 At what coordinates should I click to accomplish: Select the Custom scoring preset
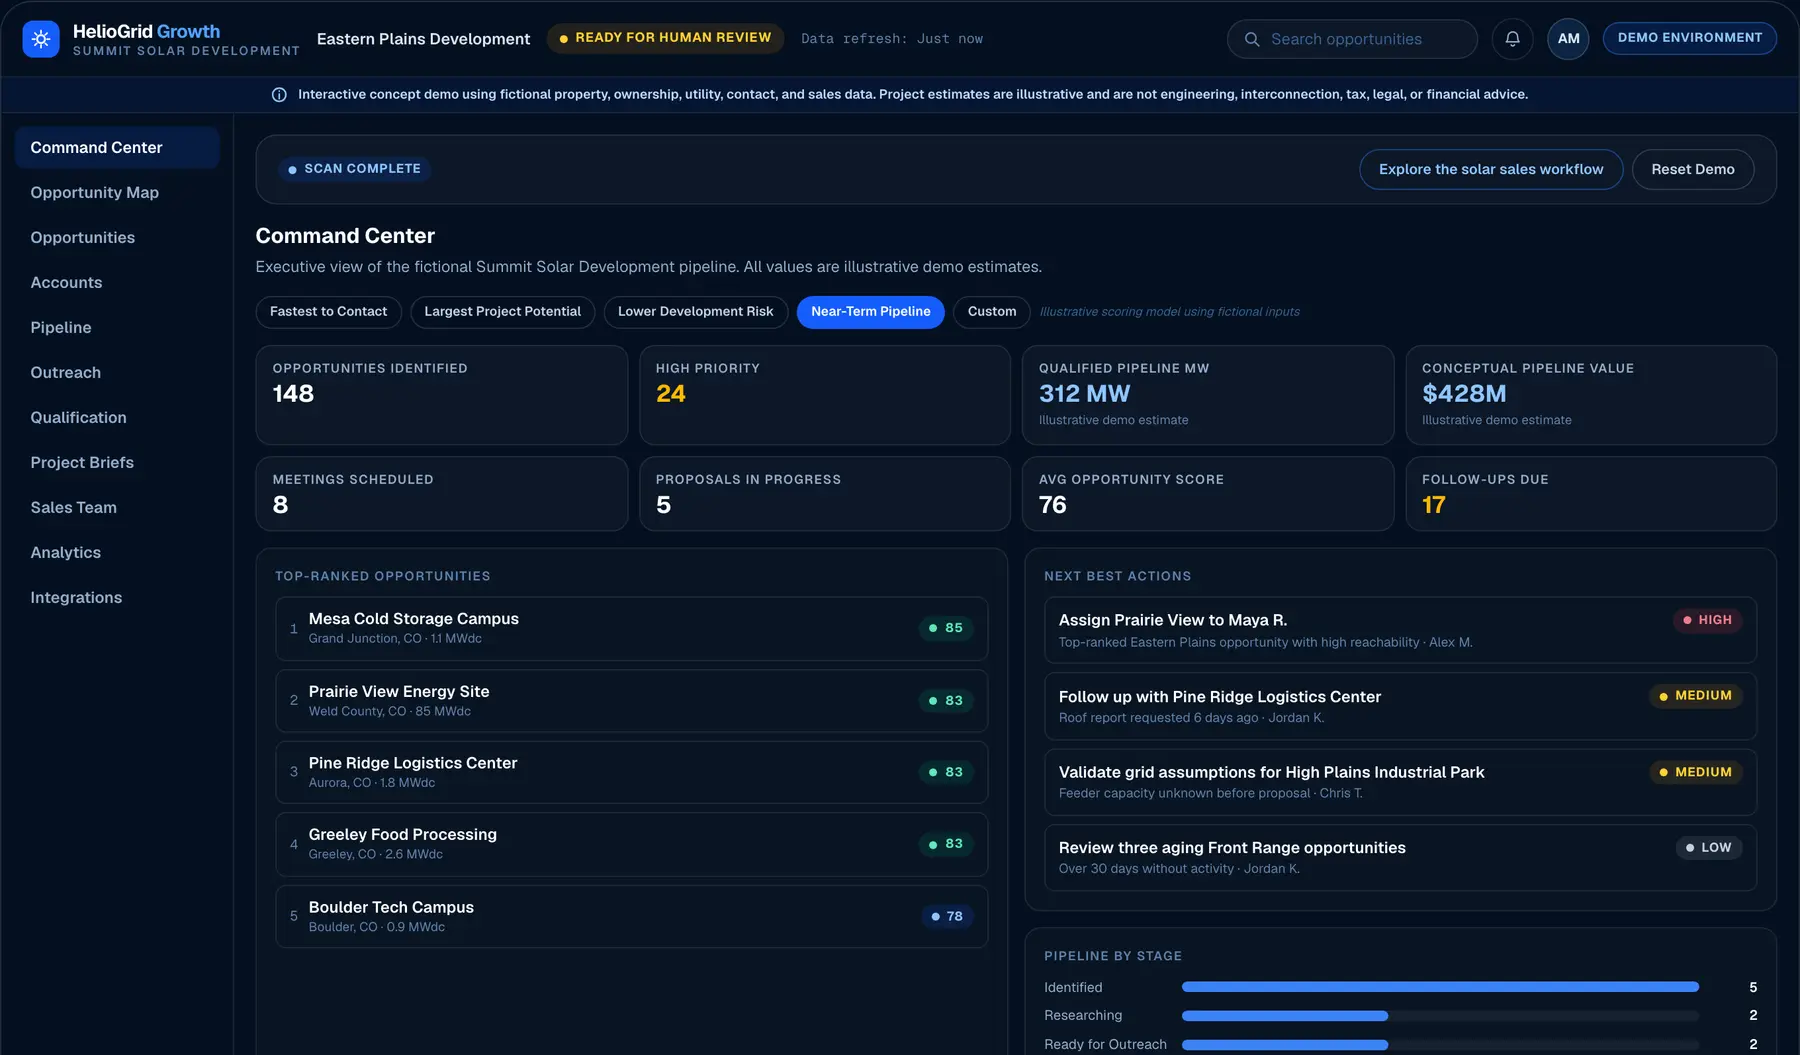coord(991,312)
